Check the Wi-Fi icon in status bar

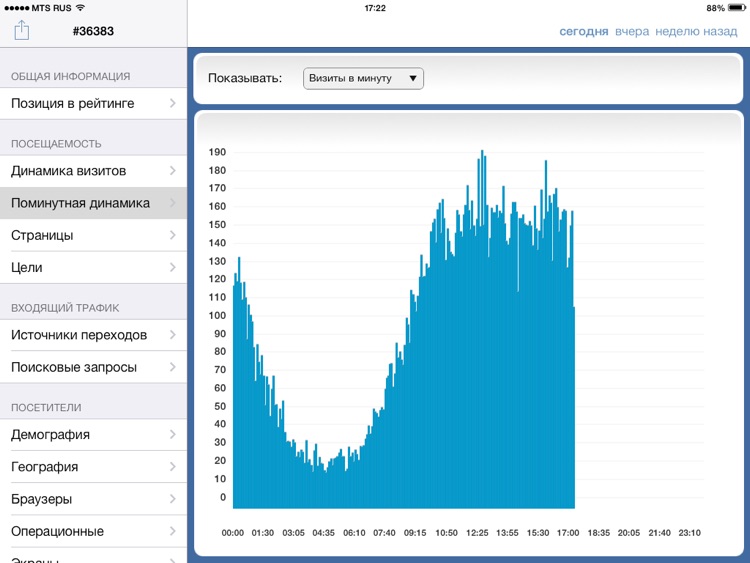coord(80,8)
